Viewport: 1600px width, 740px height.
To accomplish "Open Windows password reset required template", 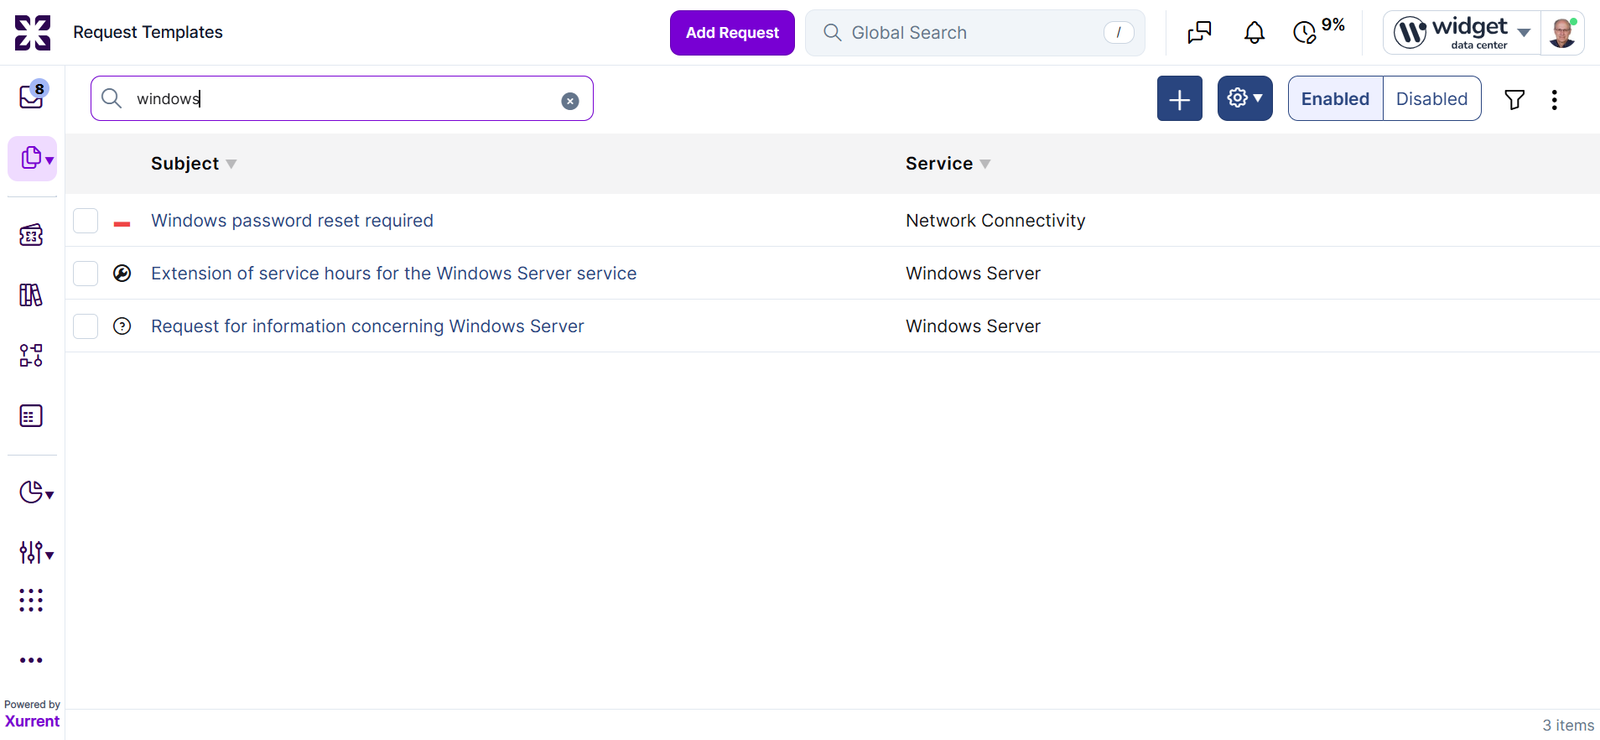I will (292, 220).
